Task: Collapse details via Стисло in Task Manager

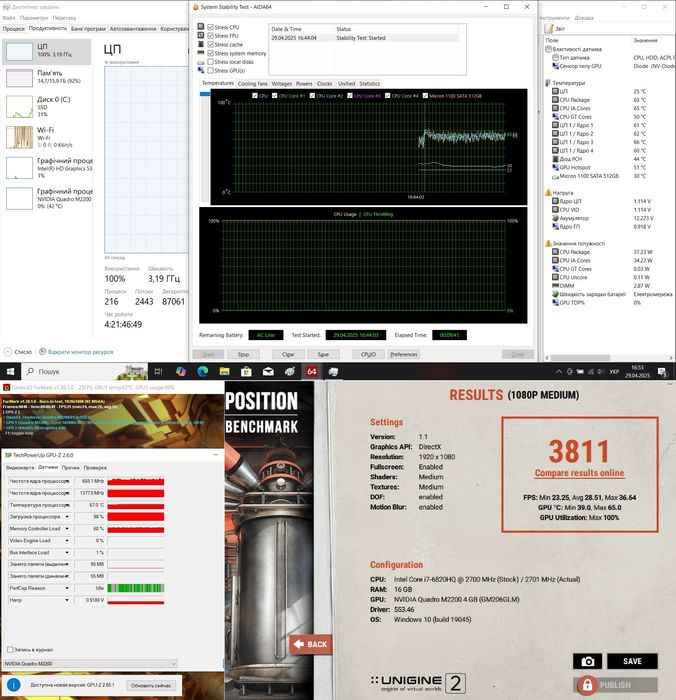Action: point(18,352)
